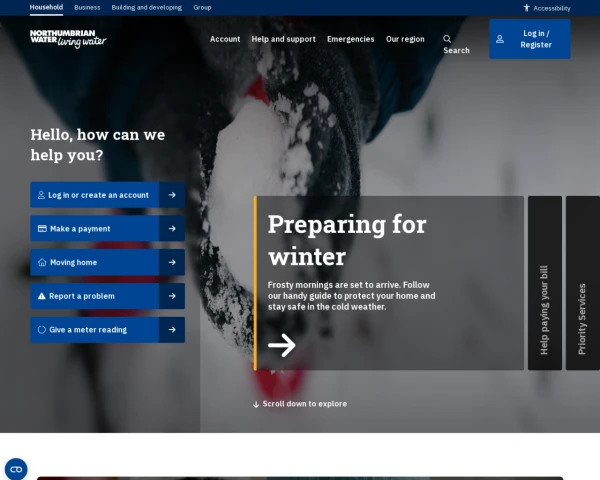This screenshot has height=480, width=600.
Task: Open the Accessibility link
Action: pyautogui.click(x=552, y=8)
